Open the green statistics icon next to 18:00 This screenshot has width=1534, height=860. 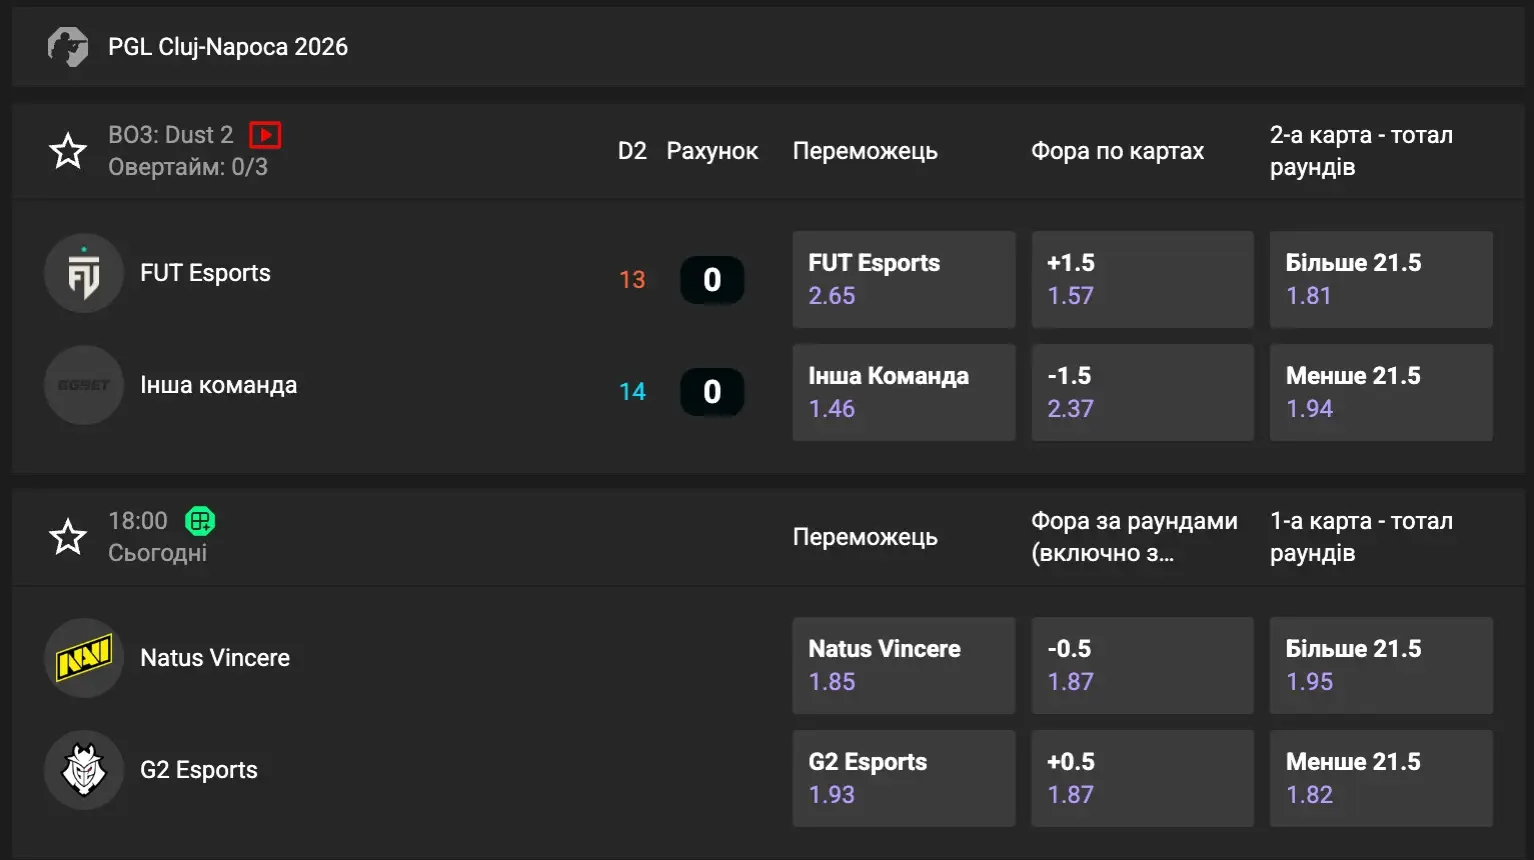pos(200,521)
